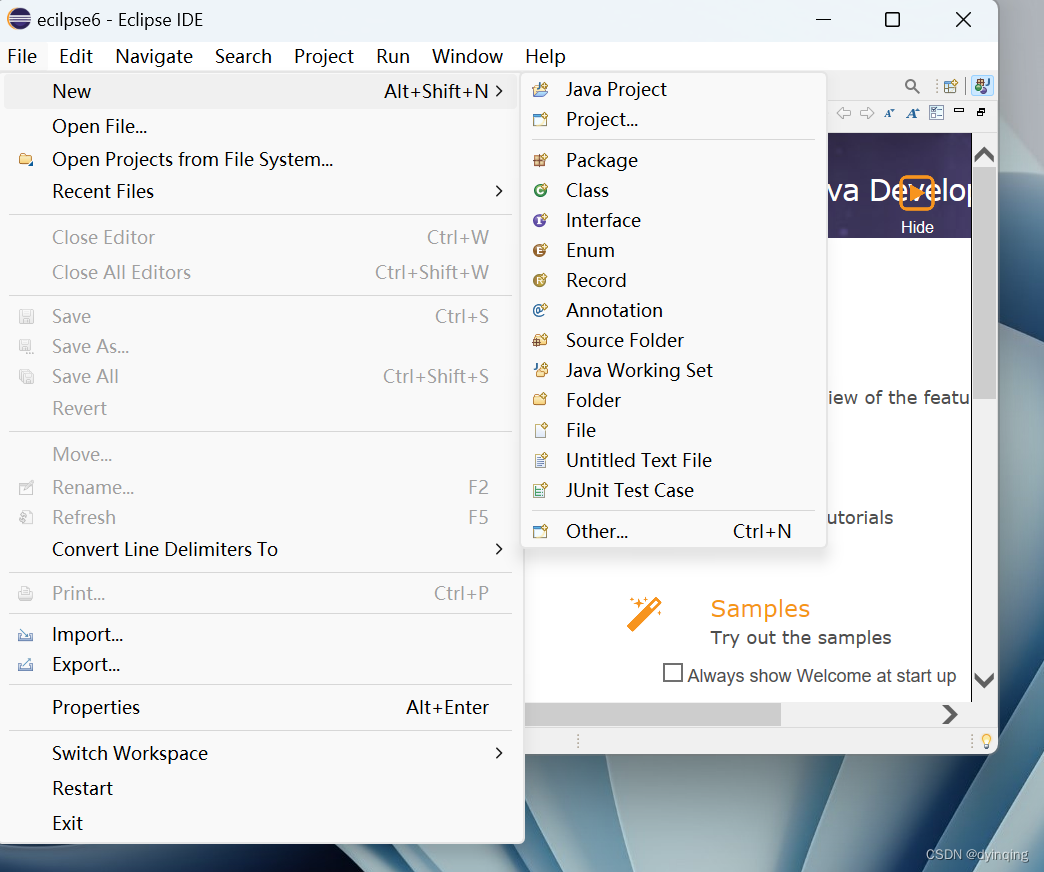
Task: Choose Export... from the File menu
Action: [260, 664]
